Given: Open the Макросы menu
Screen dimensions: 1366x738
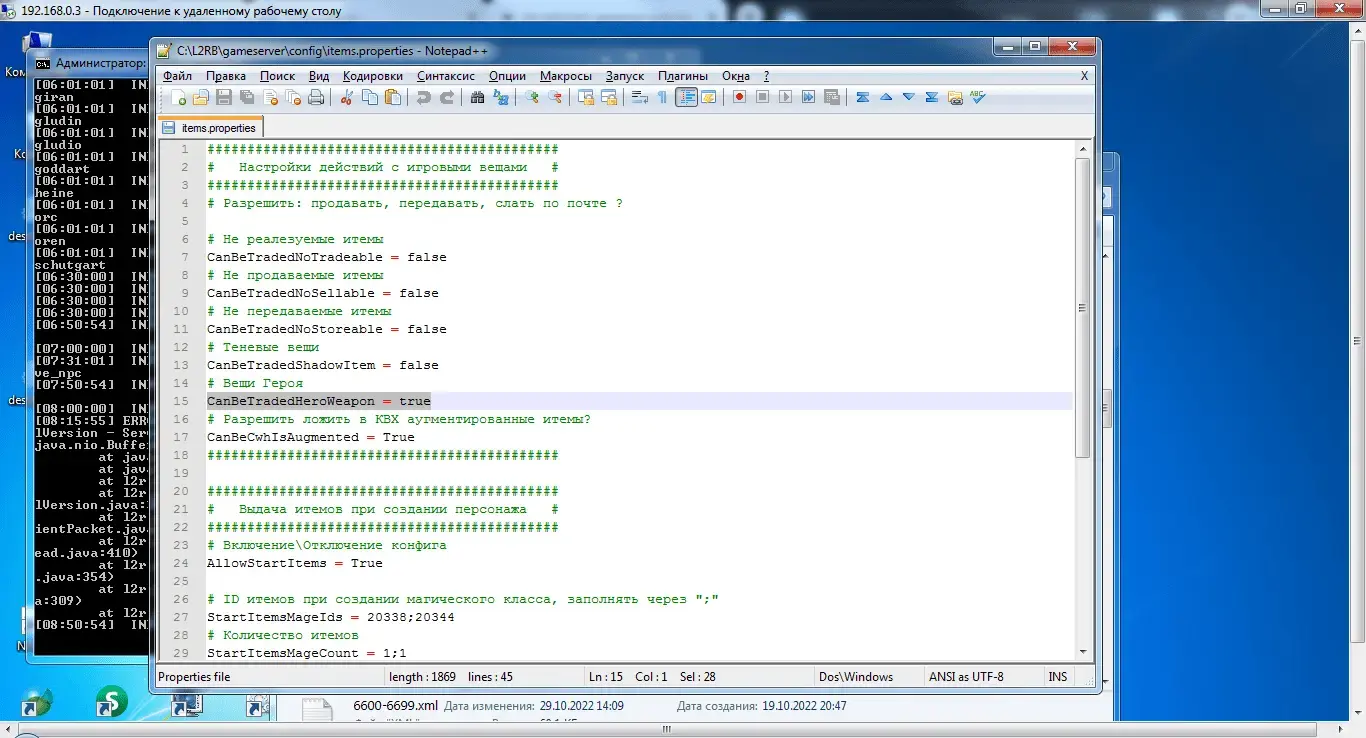Looking at the screenshot, I should click(x=566, y=76).
